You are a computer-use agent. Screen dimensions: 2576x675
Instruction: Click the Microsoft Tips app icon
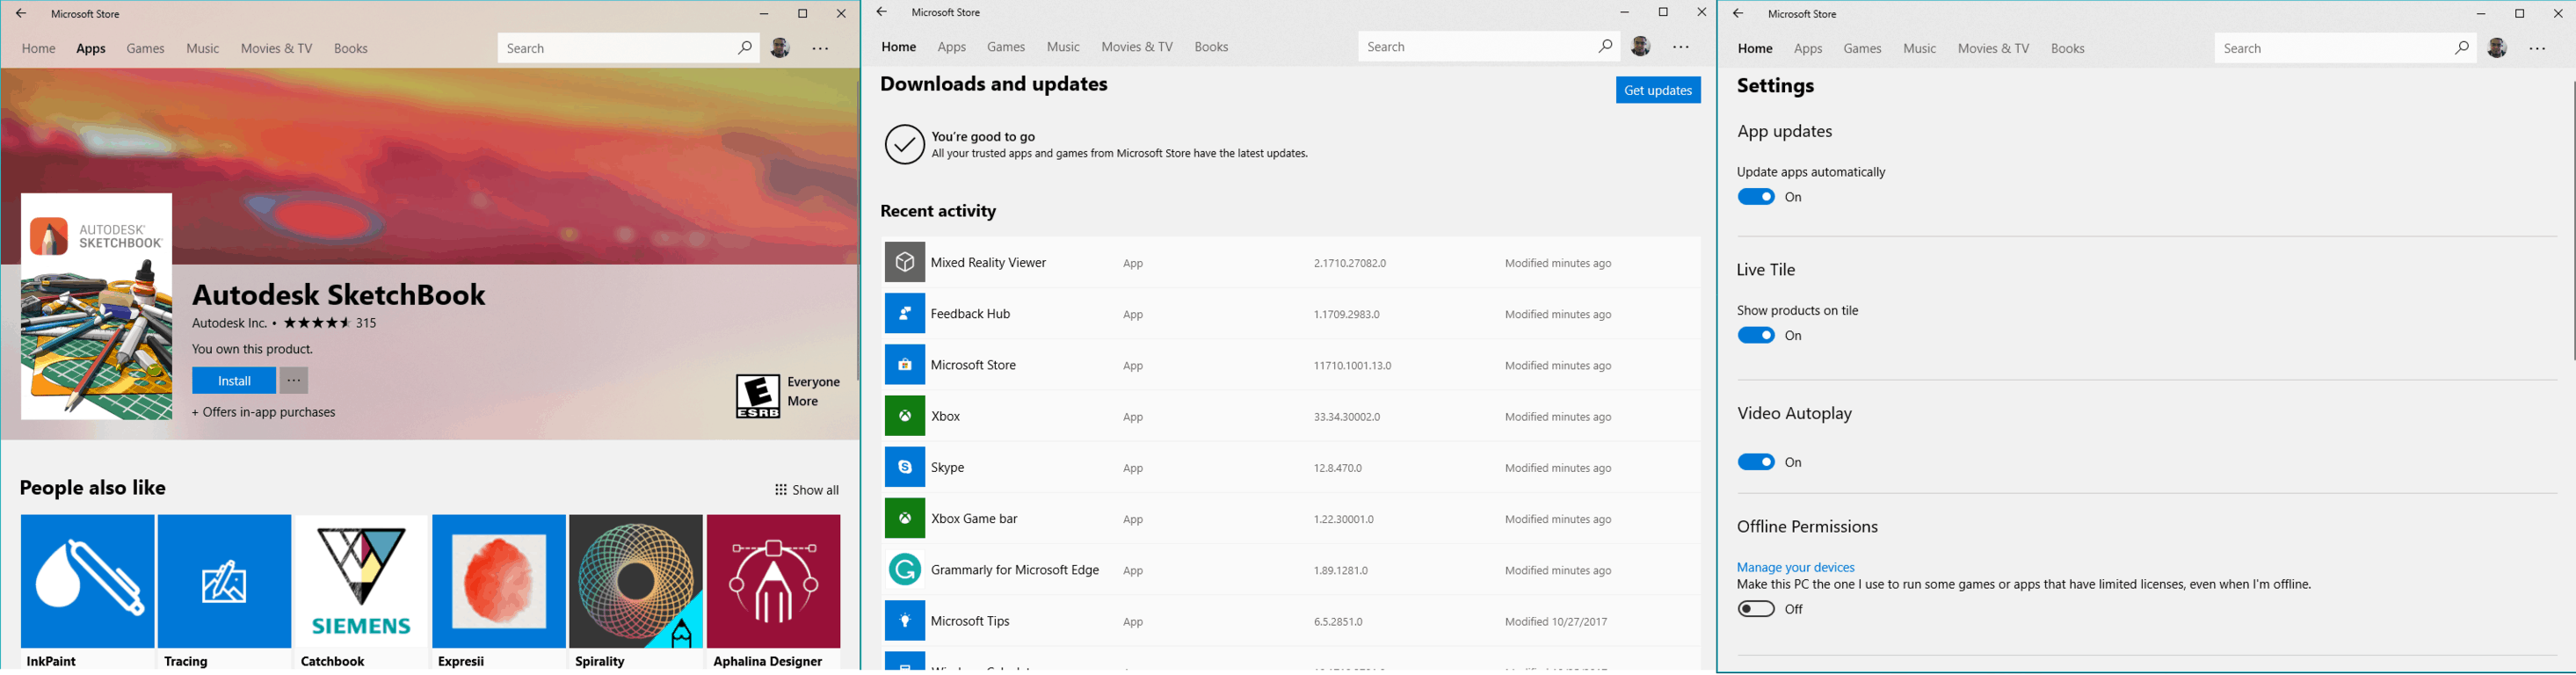pos(904,621)
